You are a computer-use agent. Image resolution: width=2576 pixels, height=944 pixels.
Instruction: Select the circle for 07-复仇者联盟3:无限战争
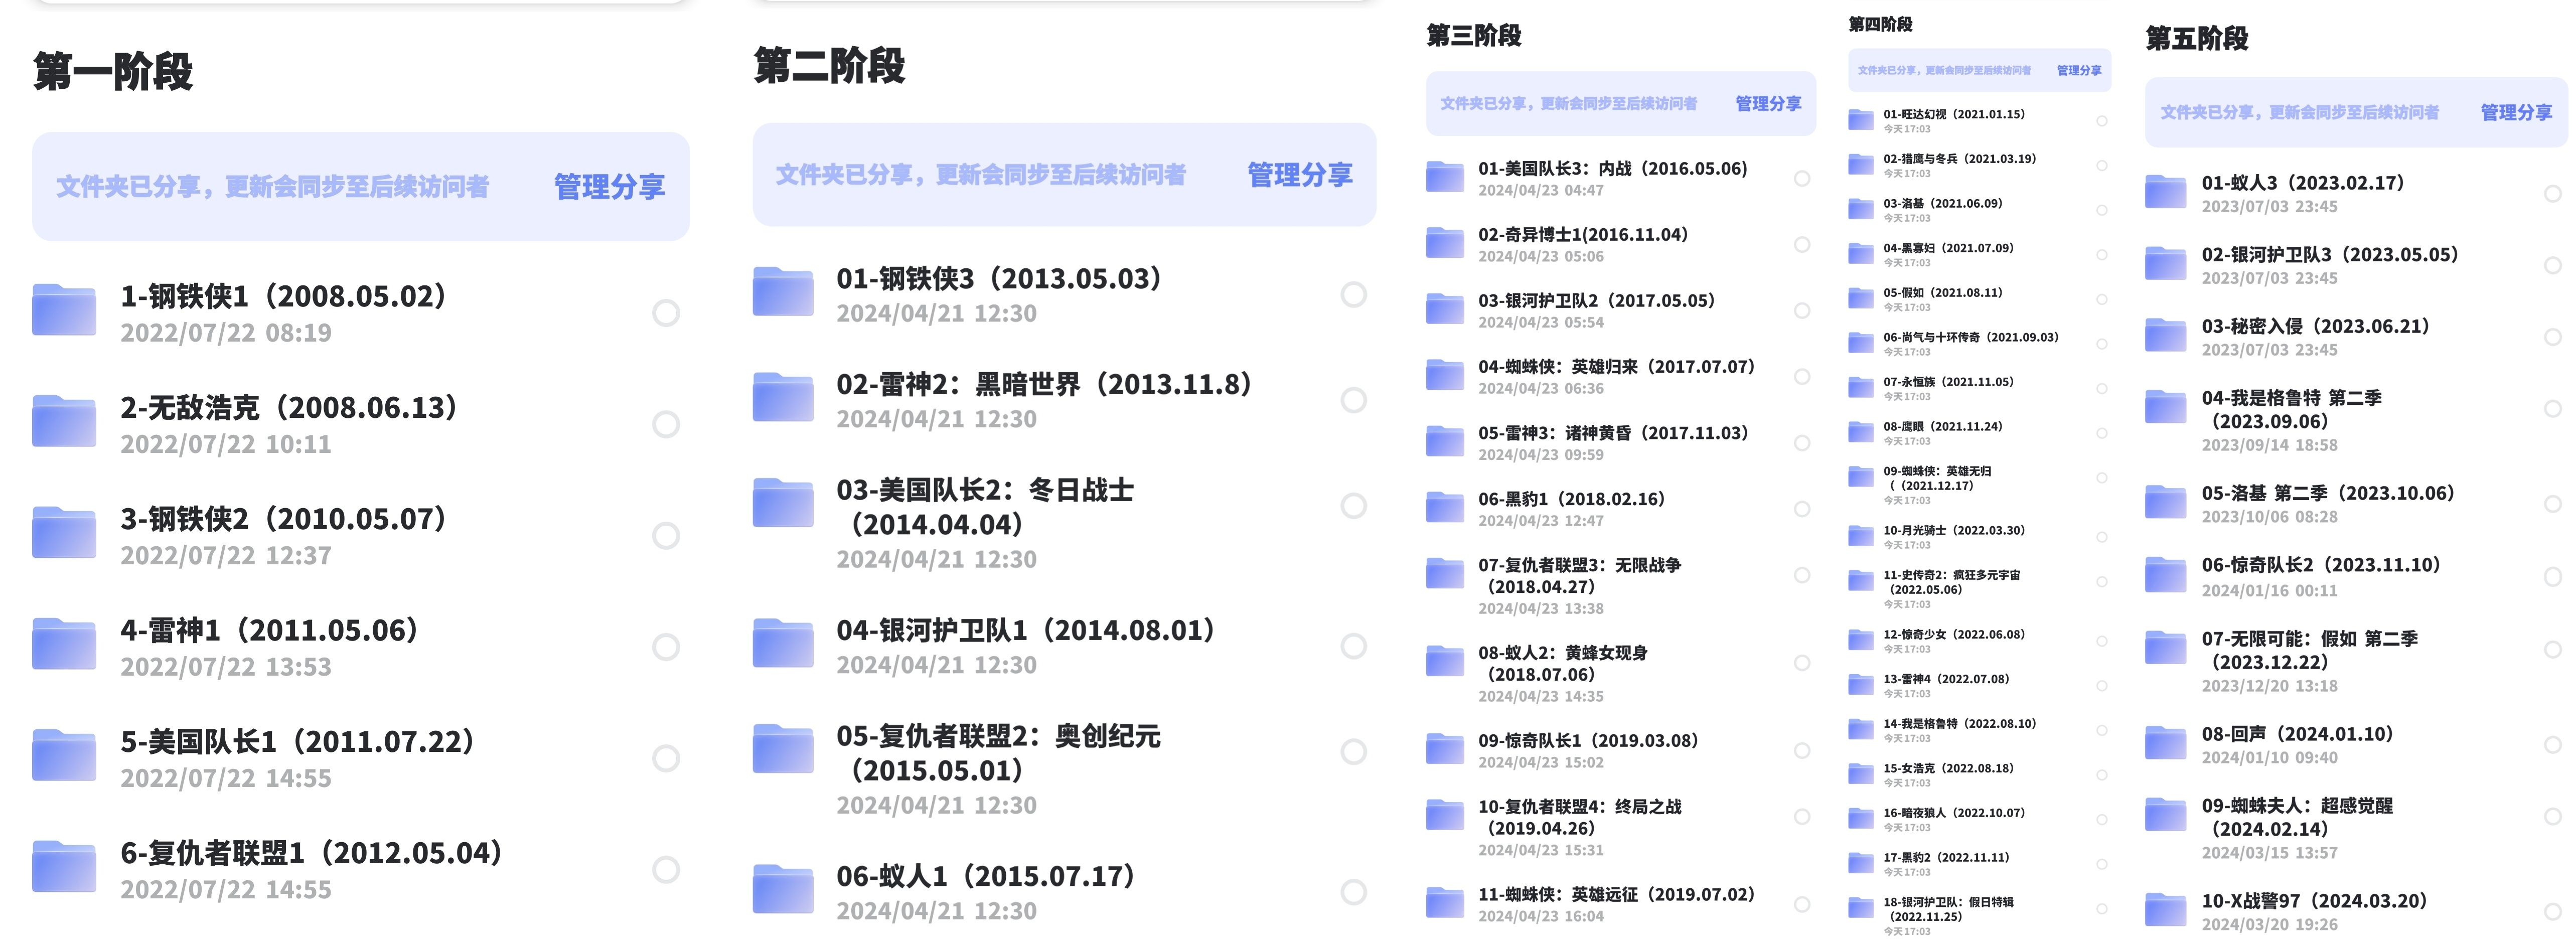coord(1802,575)
